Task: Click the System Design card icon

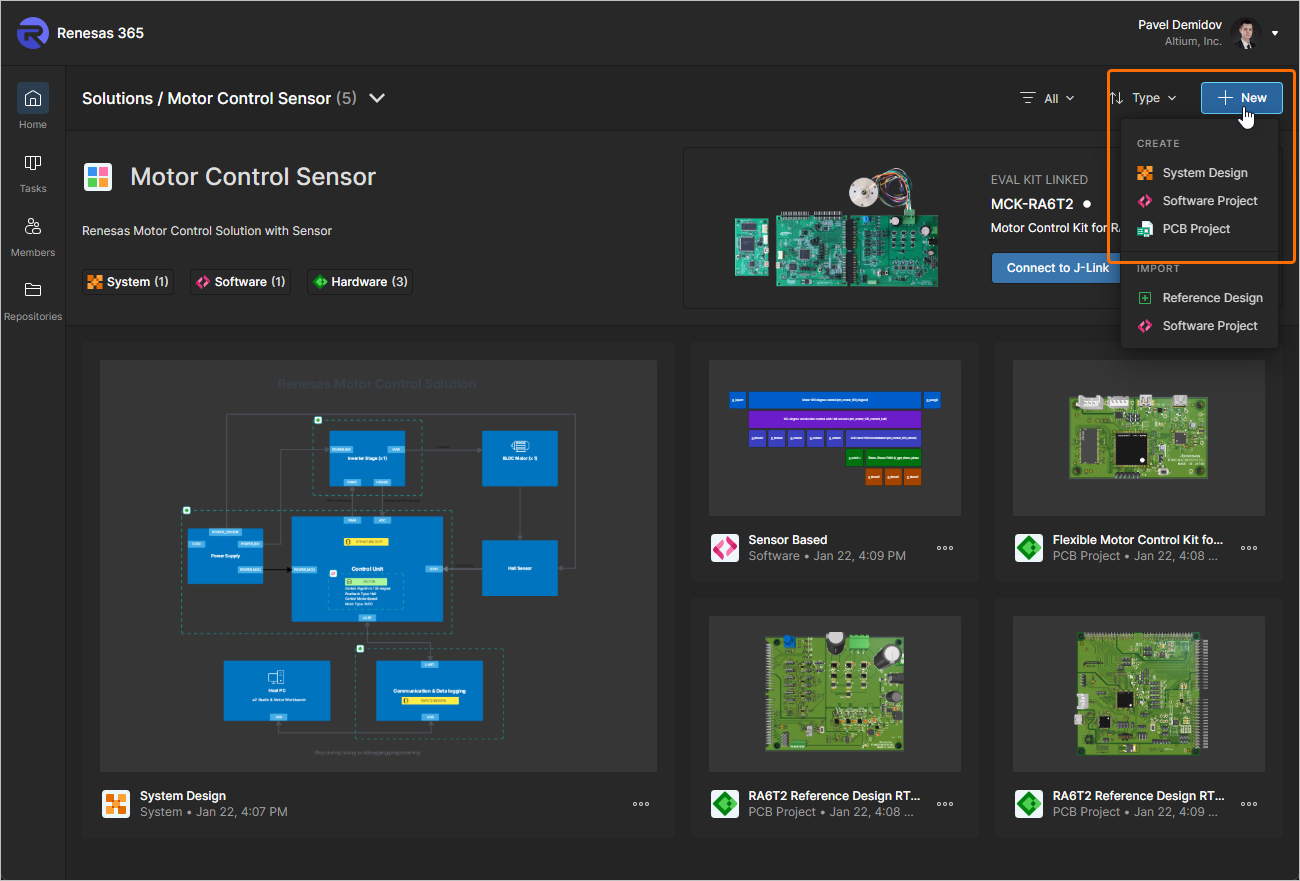Action: [x=116, y=804]
